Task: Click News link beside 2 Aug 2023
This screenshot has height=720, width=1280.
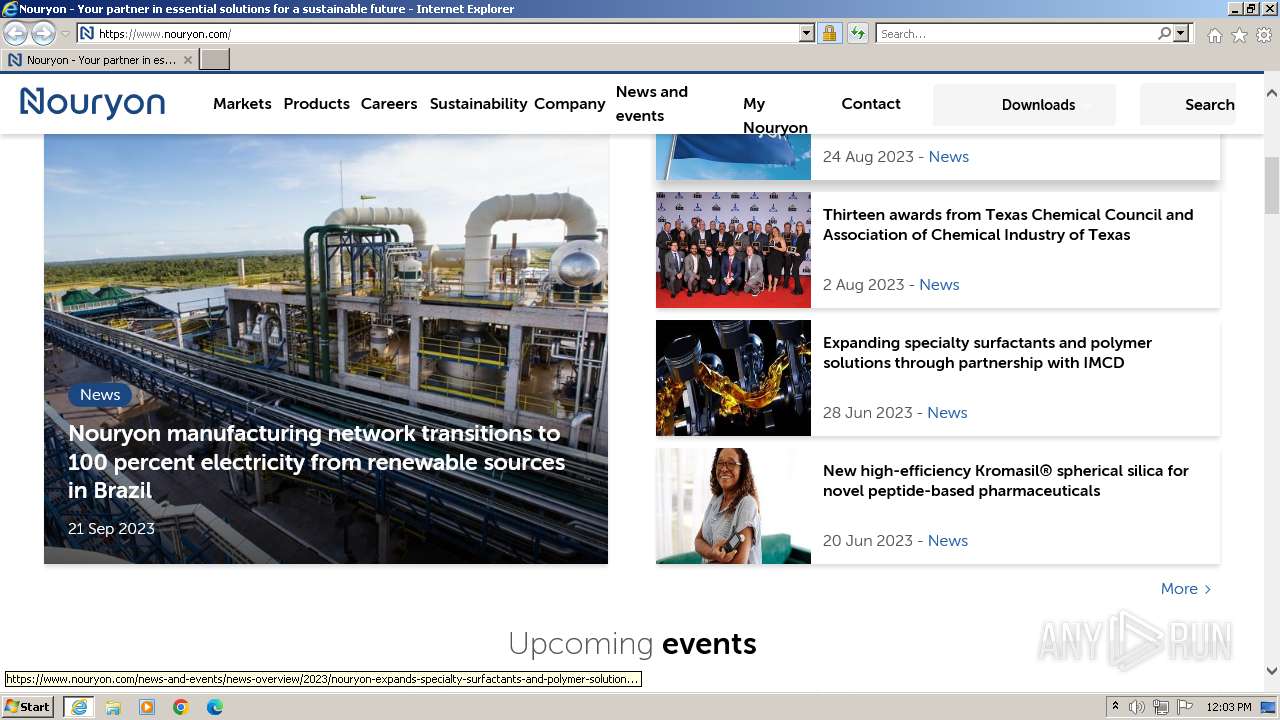Action: point(939,285)
